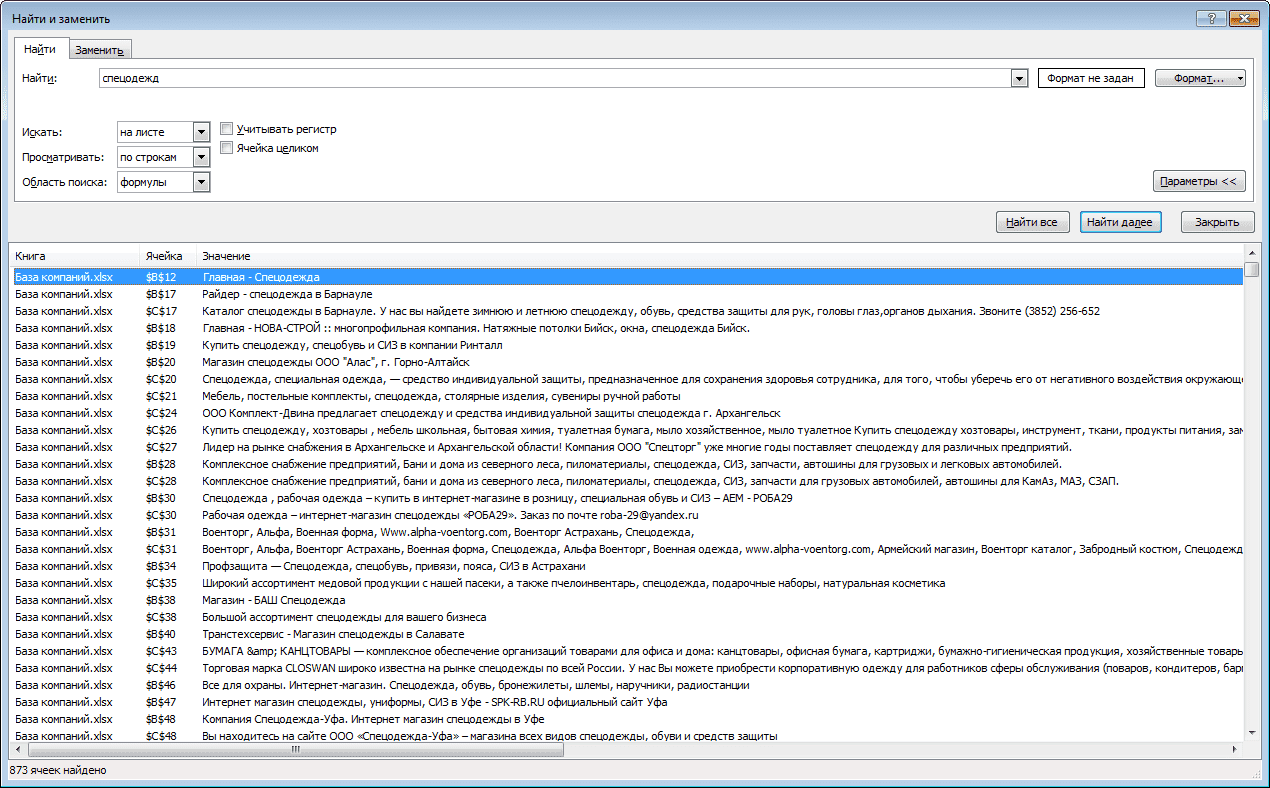
Task: Switch to the Найти tab
Action: point(40,49)
